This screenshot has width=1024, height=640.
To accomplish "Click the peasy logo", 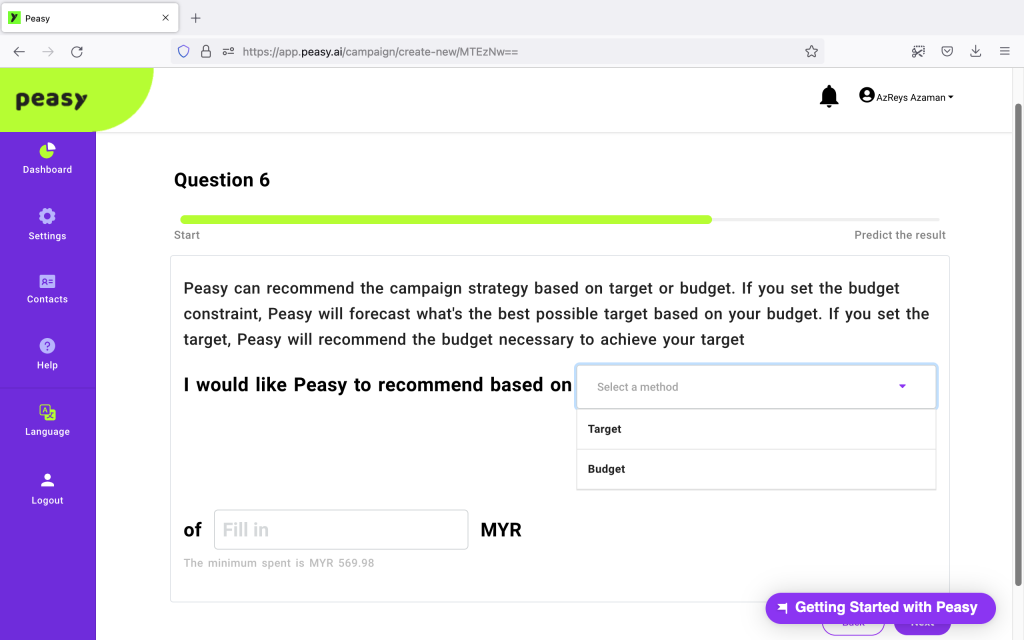I will 52,100.
